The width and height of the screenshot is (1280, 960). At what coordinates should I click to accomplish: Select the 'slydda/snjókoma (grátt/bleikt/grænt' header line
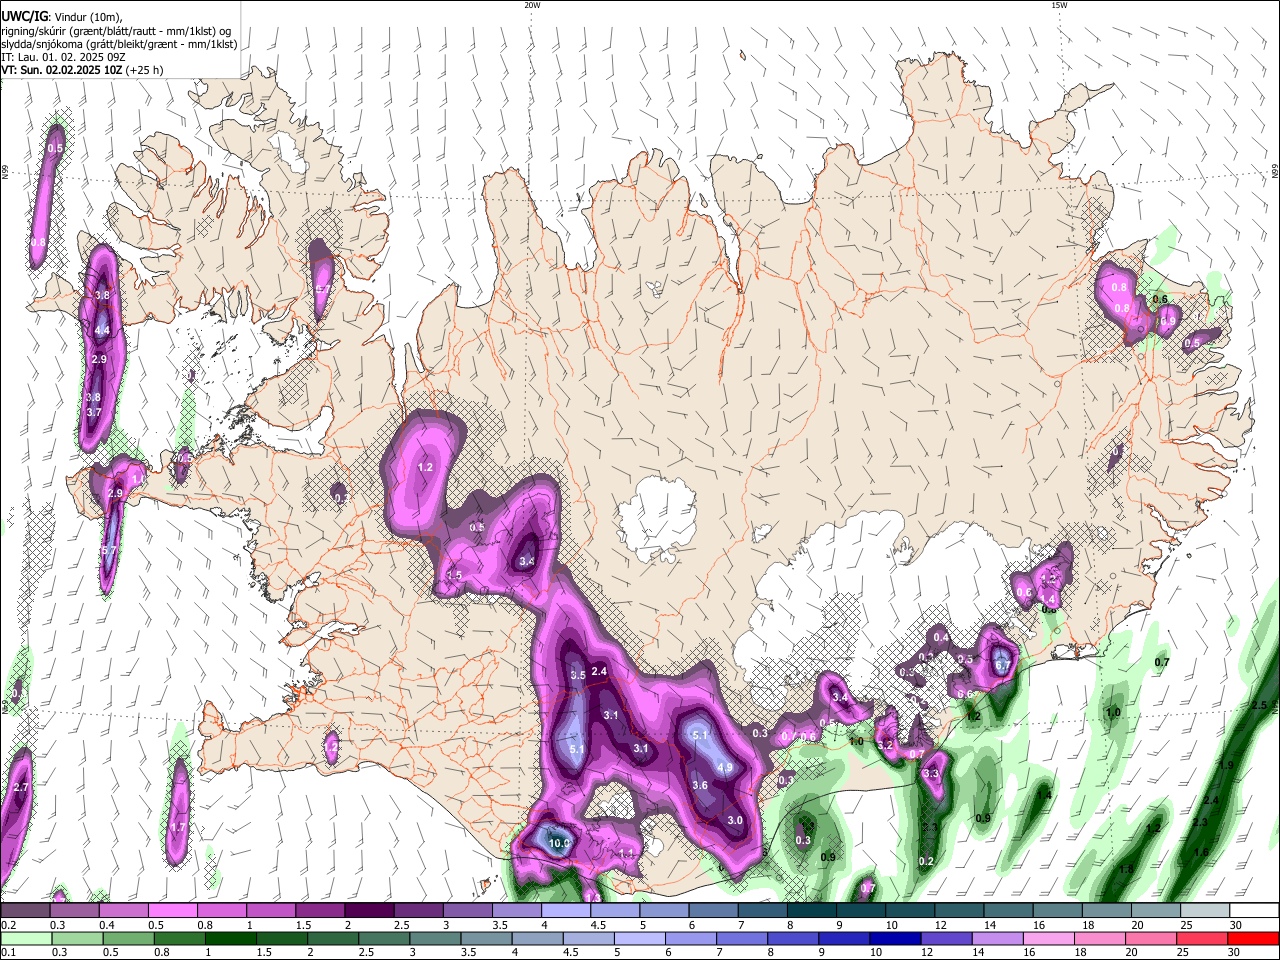tap(119, 44)
